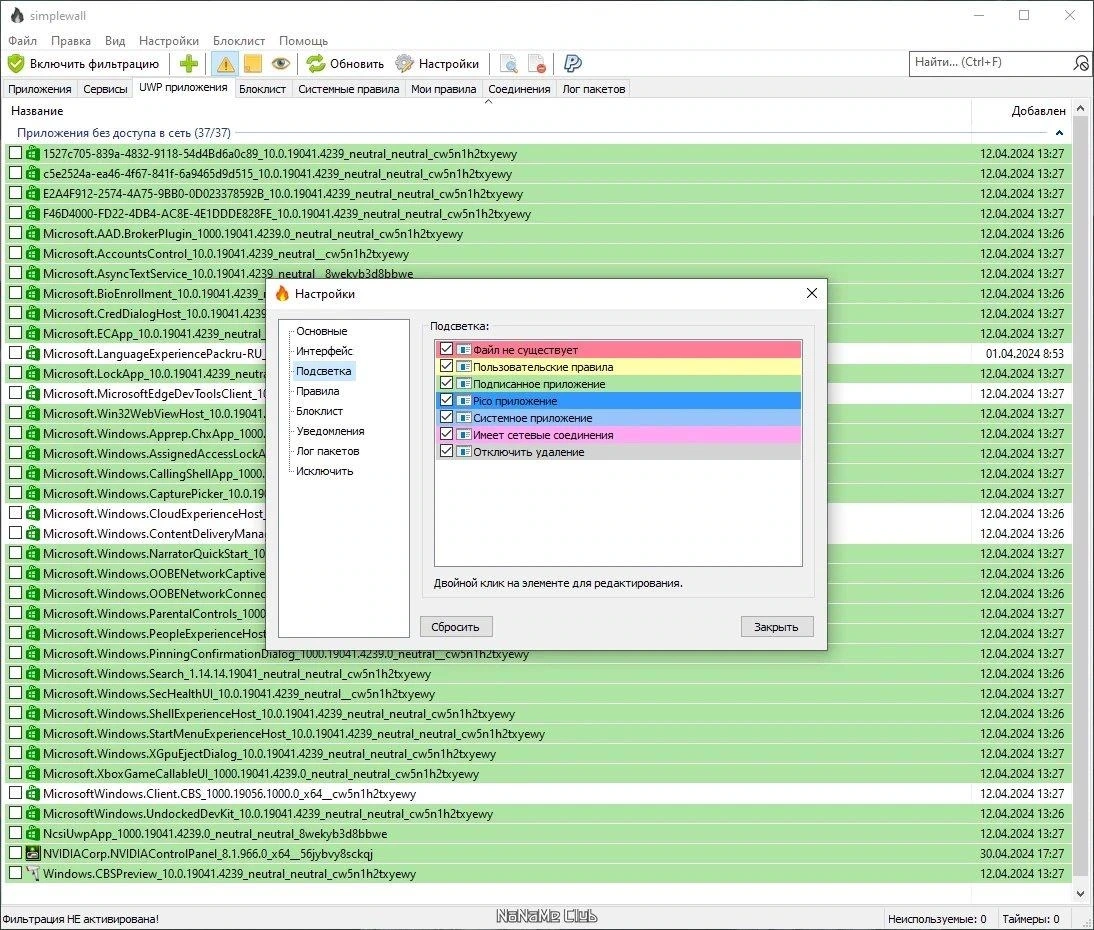The height and width of the screenshot is (930, 1094).
Task: Click the NVIDIA Control Panel app icon
Action: point(32,853)
